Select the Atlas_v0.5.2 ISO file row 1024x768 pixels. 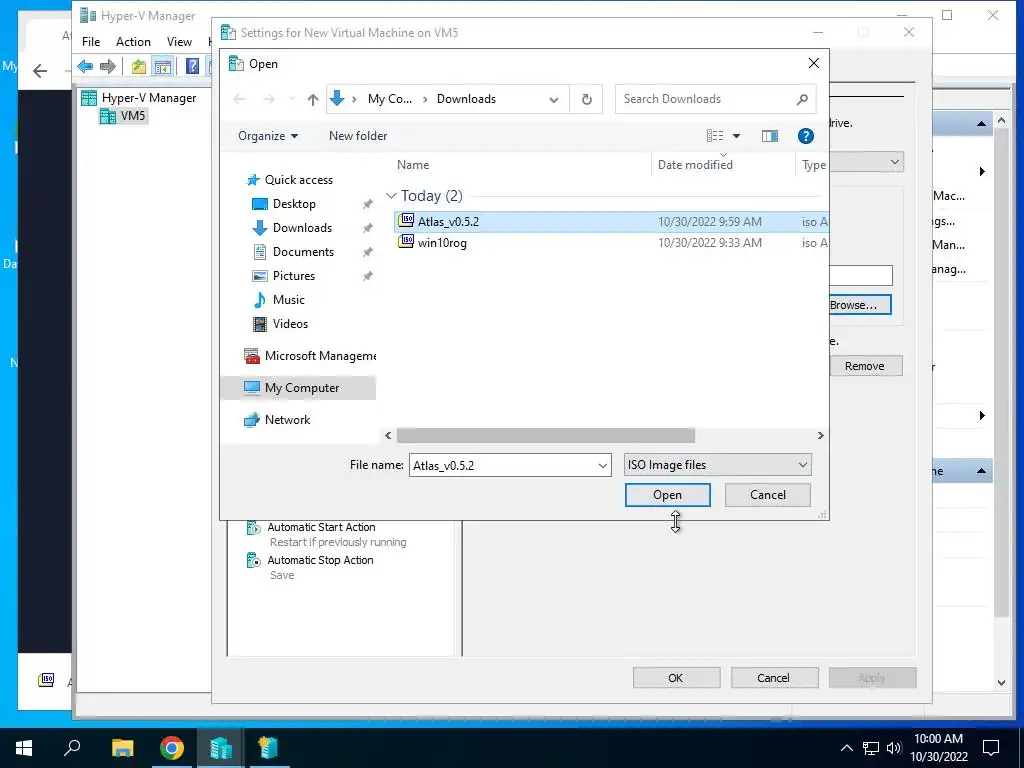[611, 222]
